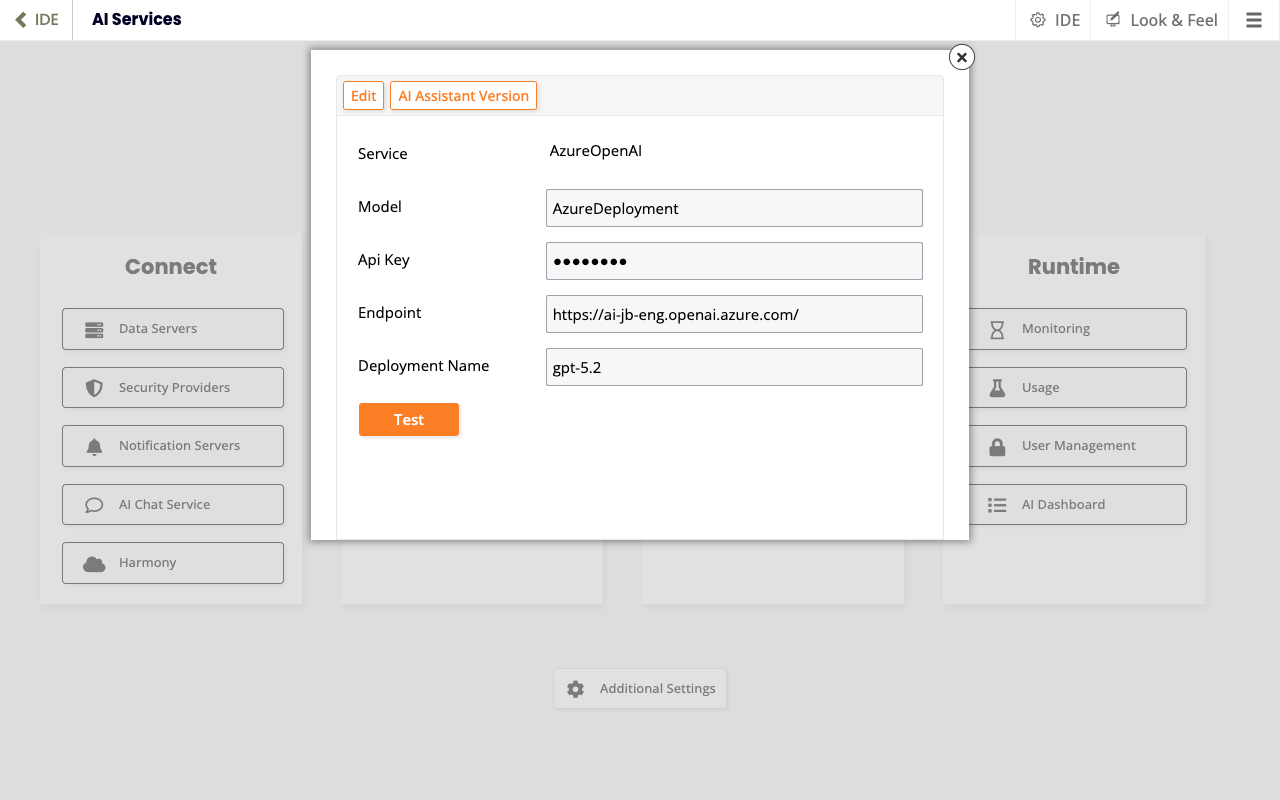Viewport: 1280px width, 800px height.
Task: Click the Security Providers shield icon
Action: point(94,388)
